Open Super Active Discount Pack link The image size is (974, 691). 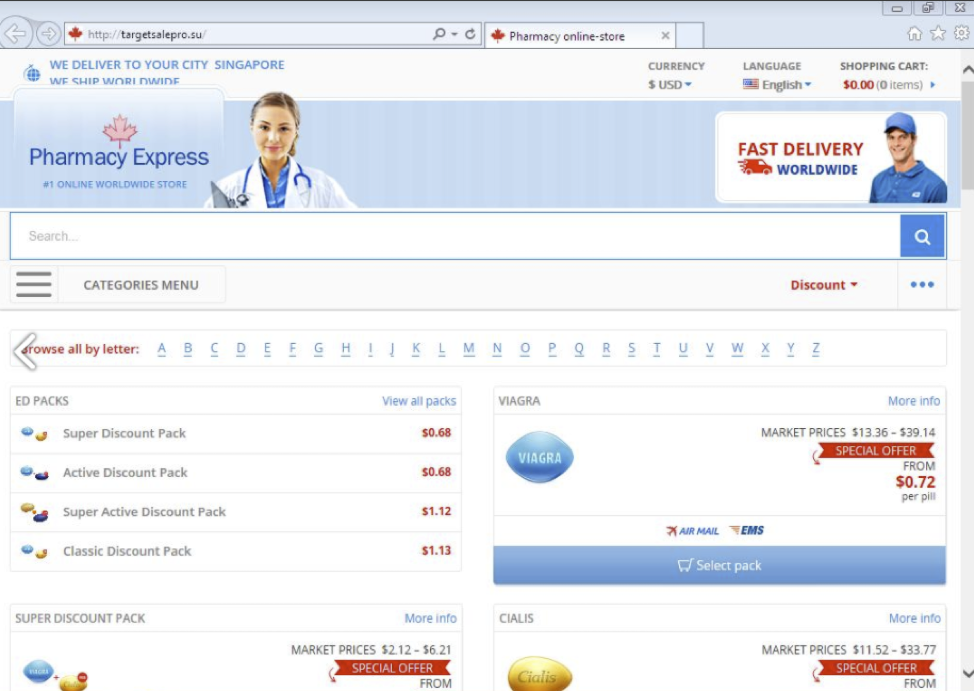coord(144,511)
